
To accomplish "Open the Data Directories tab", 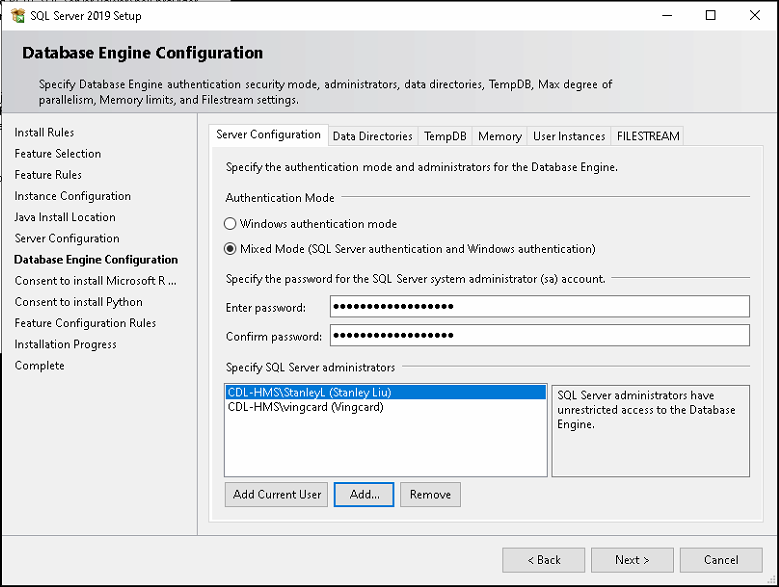I will tap(373, 136).
